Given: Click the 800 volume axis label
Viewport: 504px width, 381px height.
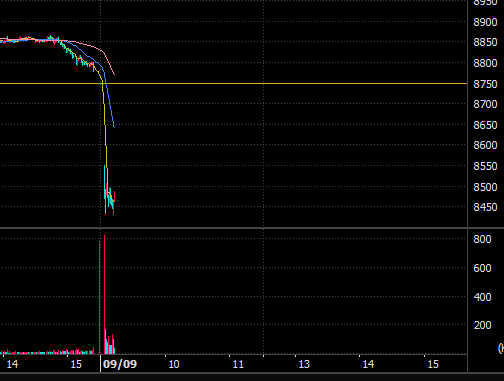Looking at the screenshot, I should [x=482, y=239].
